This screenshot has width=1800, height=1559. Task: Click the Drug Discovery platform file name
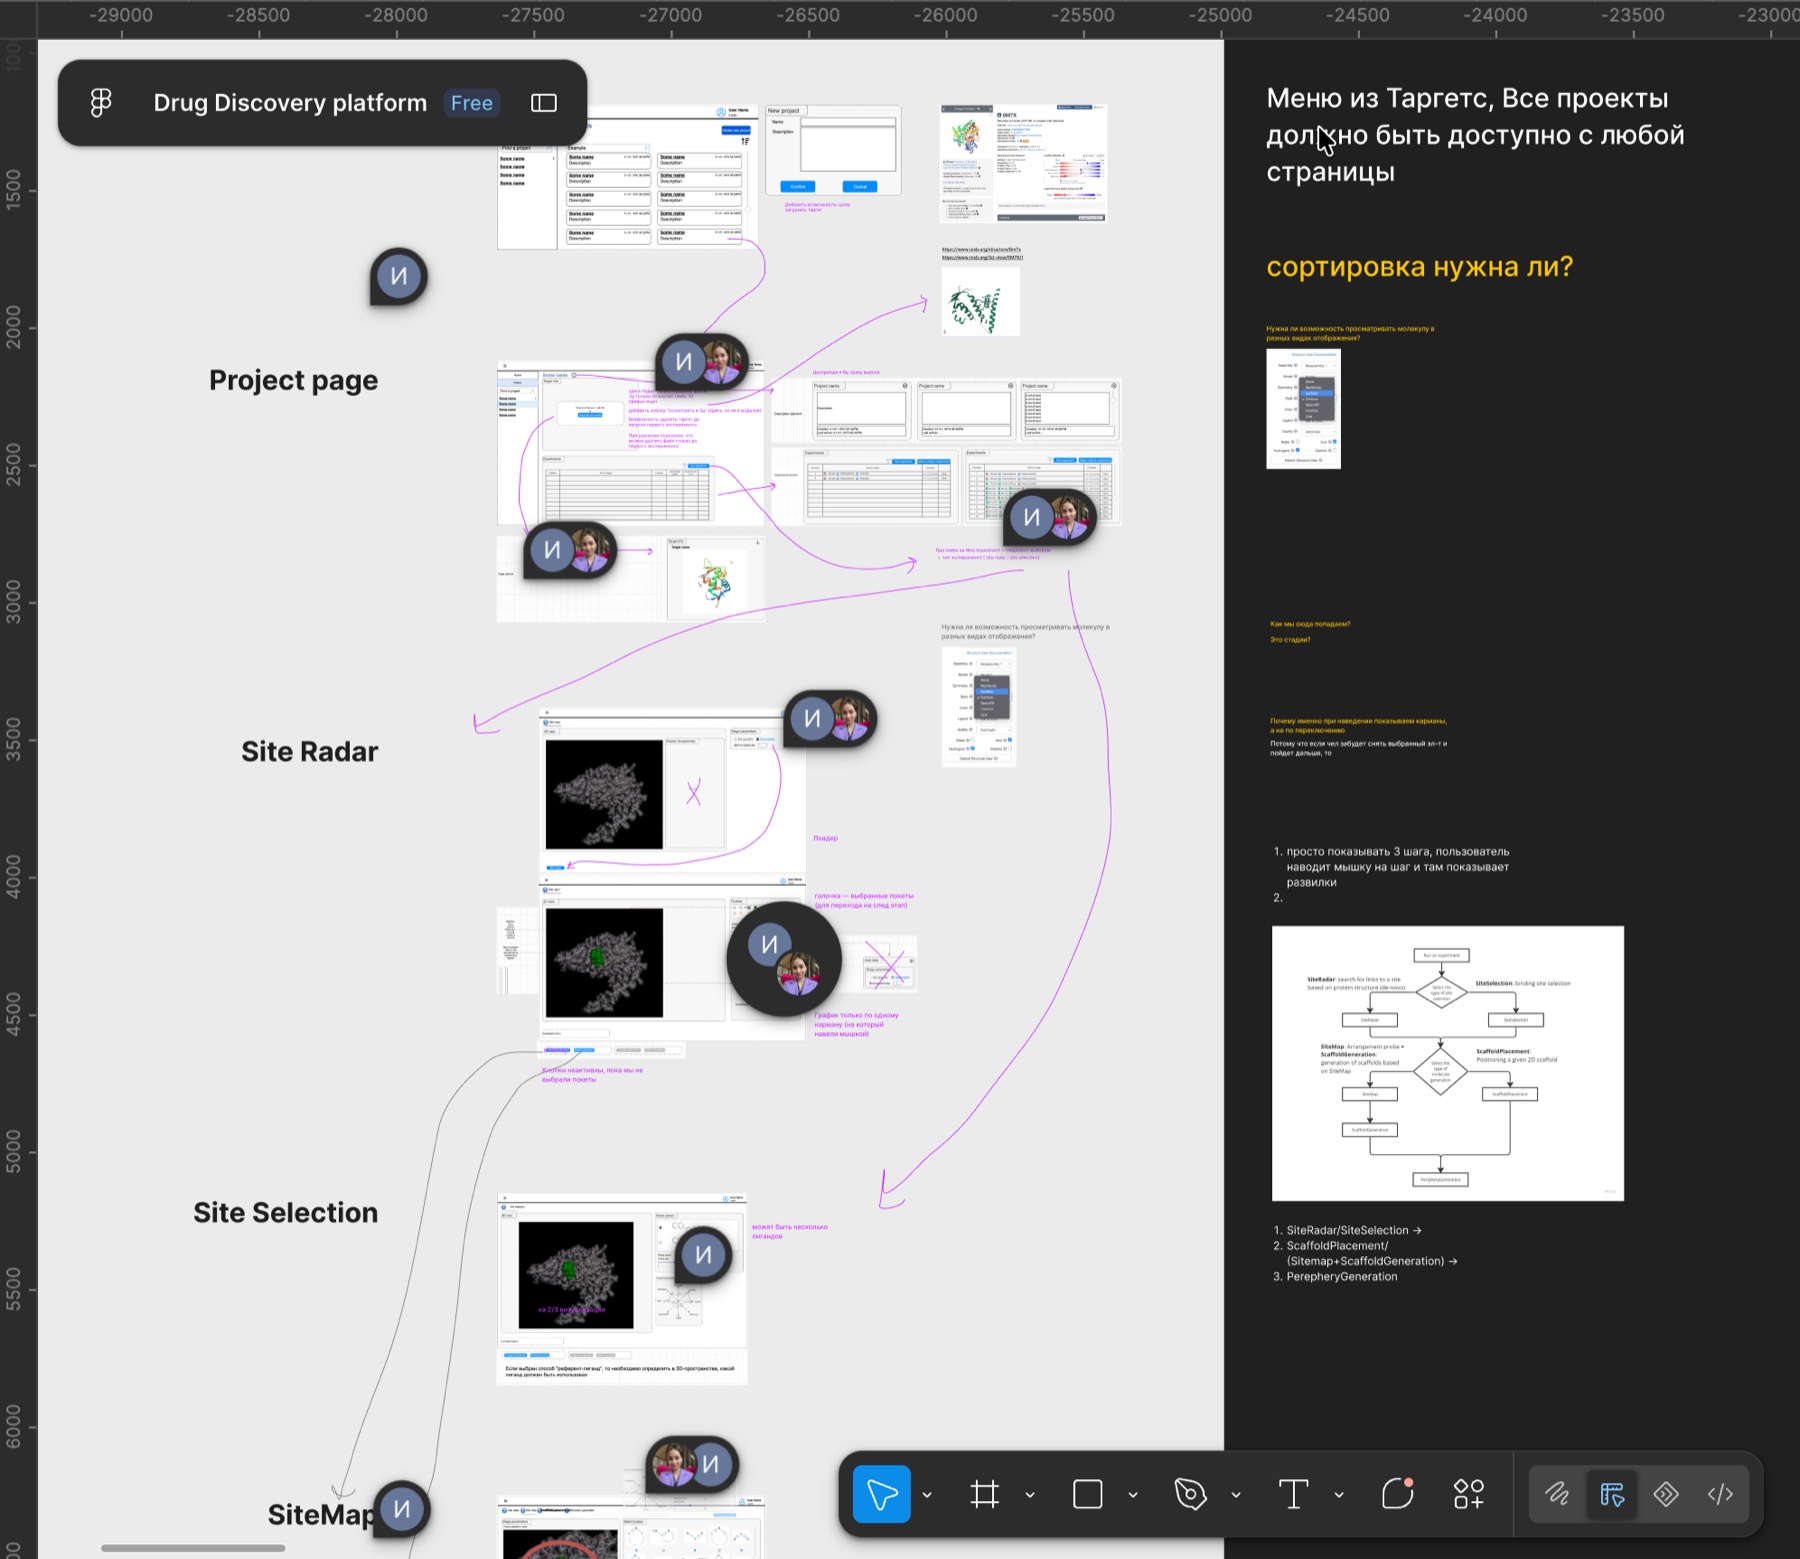(290, 103)
